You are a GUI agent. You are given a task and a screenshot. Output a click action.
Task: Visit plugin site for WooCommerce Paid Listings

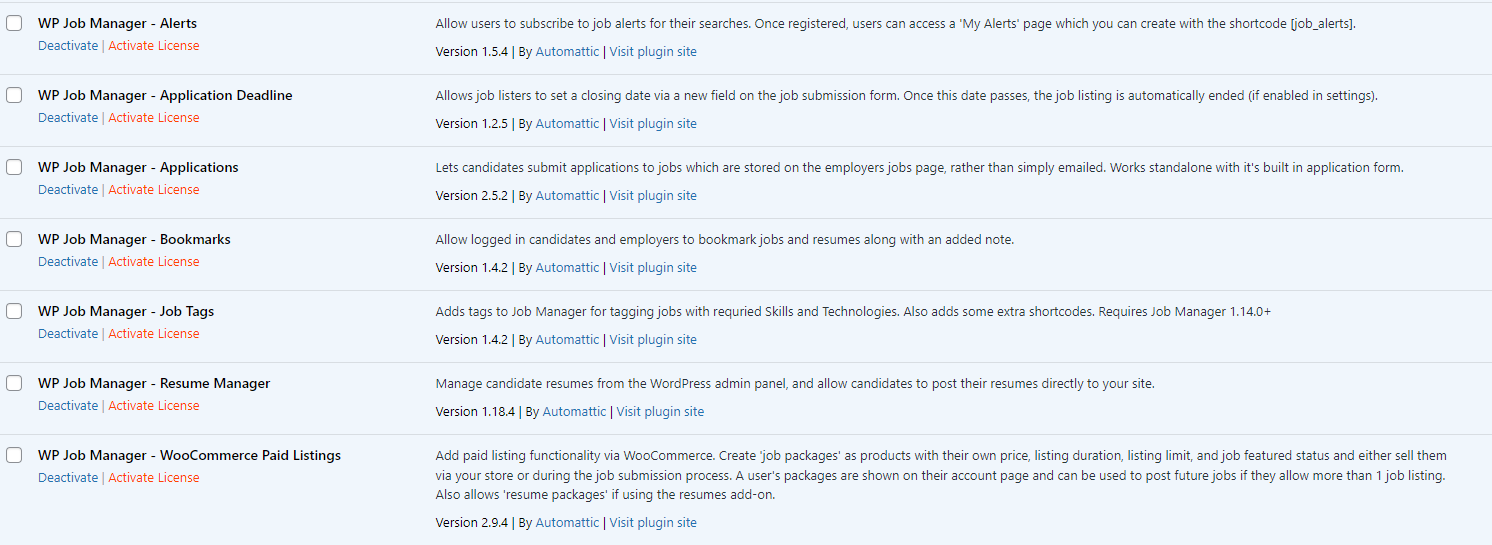653,523
